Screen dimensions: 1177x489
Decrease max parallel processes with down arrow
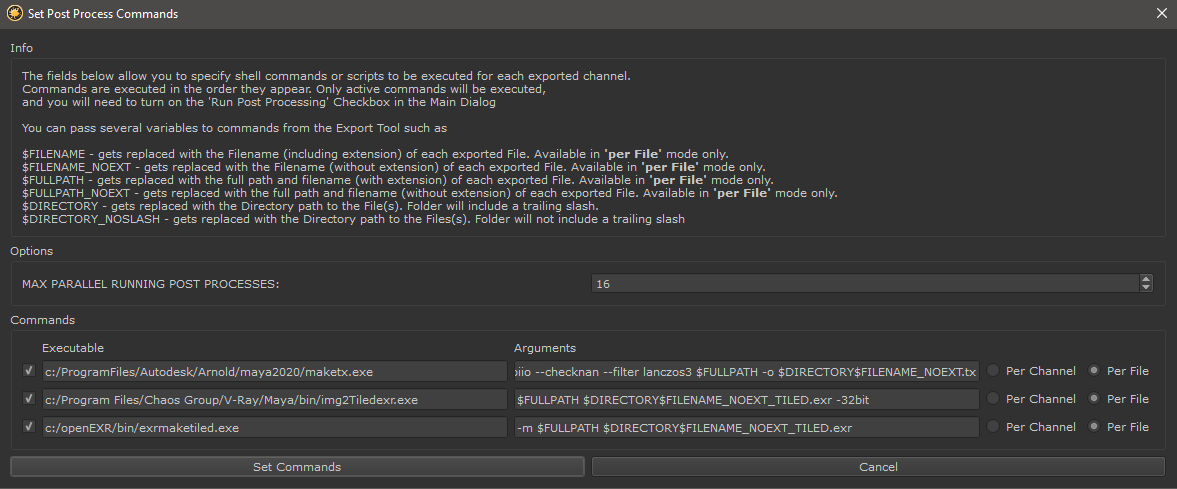[x=1146, y=289]
